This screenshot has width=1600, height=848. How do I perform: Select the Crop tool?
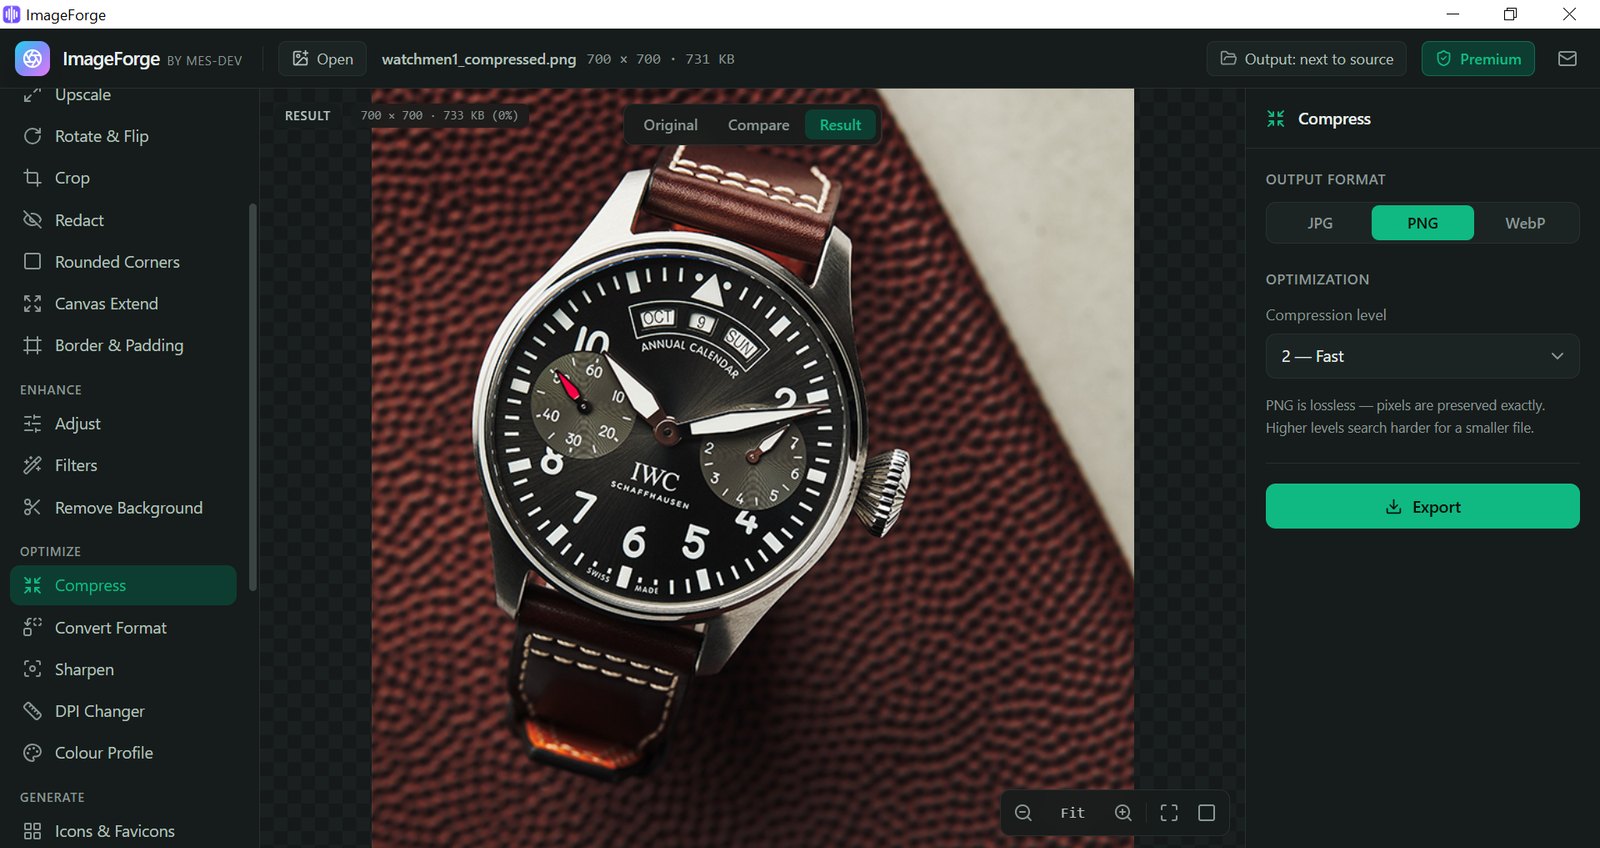[123, 178]
